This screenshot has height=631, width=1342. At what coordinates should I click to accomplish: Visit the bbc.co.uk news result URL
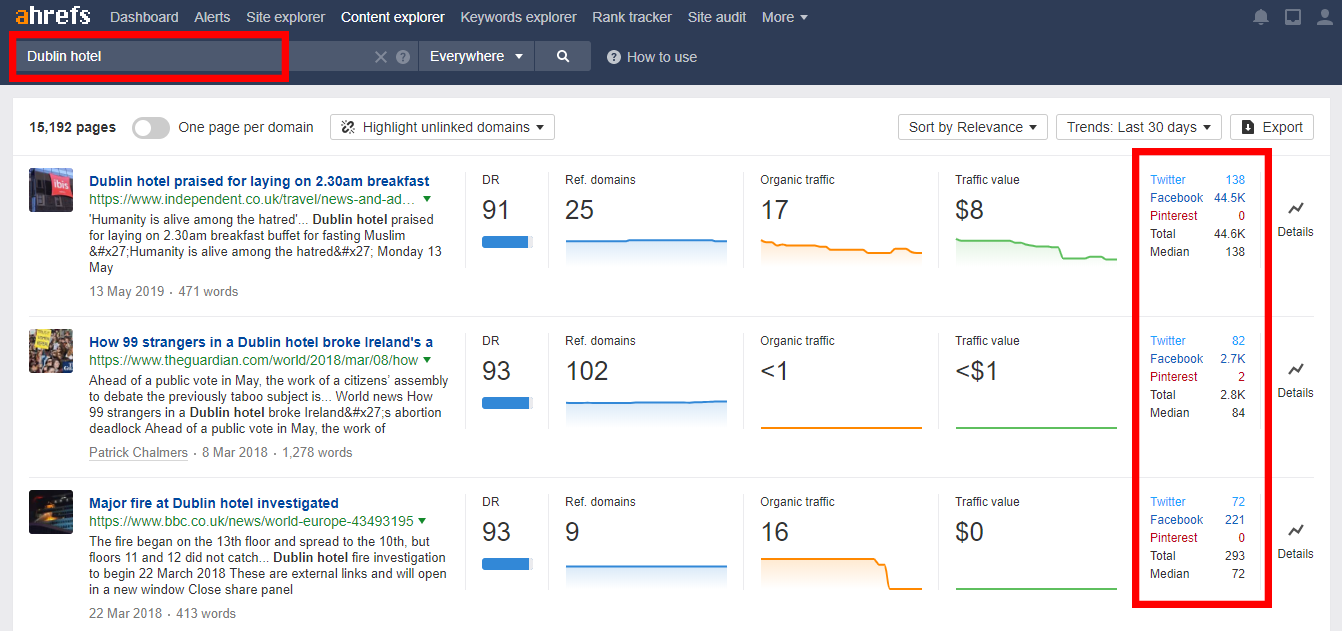251,521
